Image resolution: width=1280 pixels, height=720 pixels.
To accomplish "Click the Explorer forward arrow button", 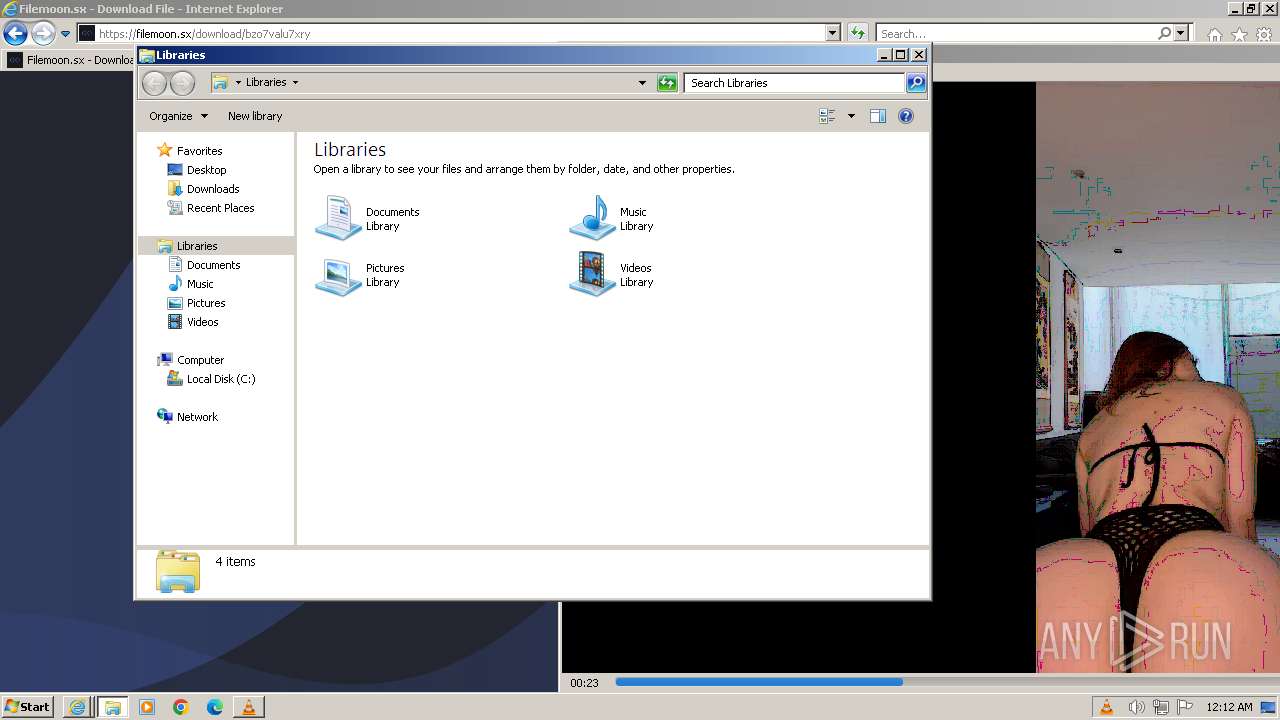I will point(182,83).
